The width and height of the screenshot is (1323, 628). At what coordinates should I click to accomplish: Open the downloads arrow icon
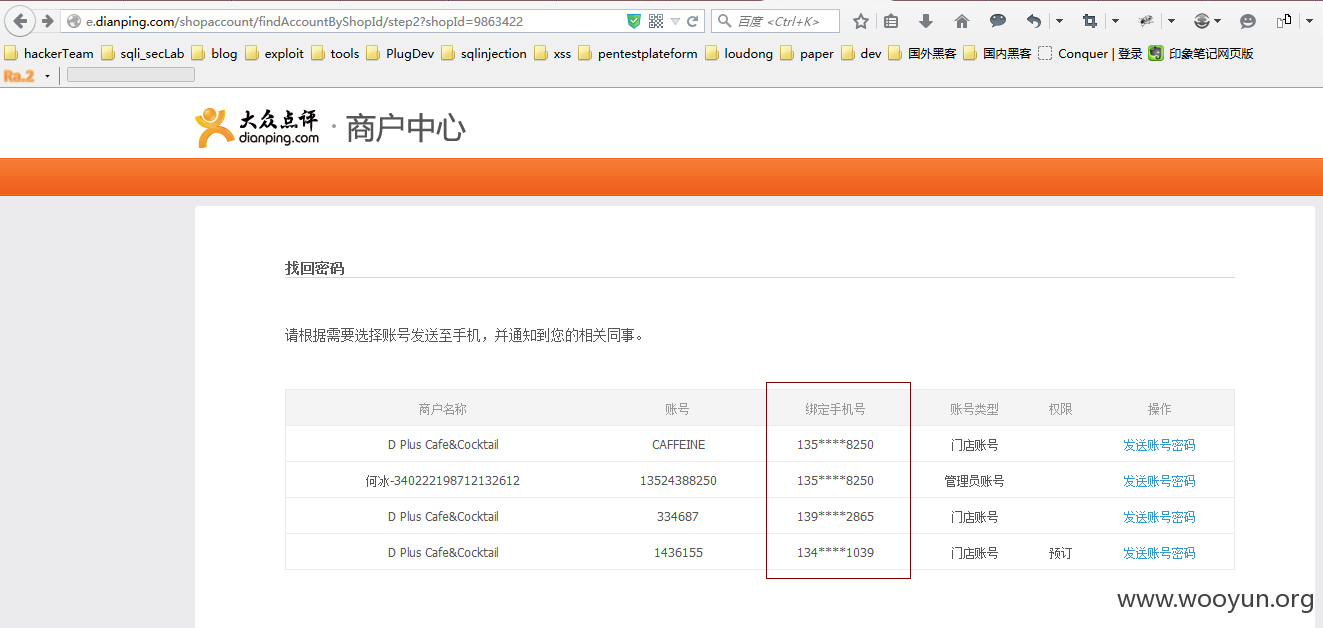[926, 21]
